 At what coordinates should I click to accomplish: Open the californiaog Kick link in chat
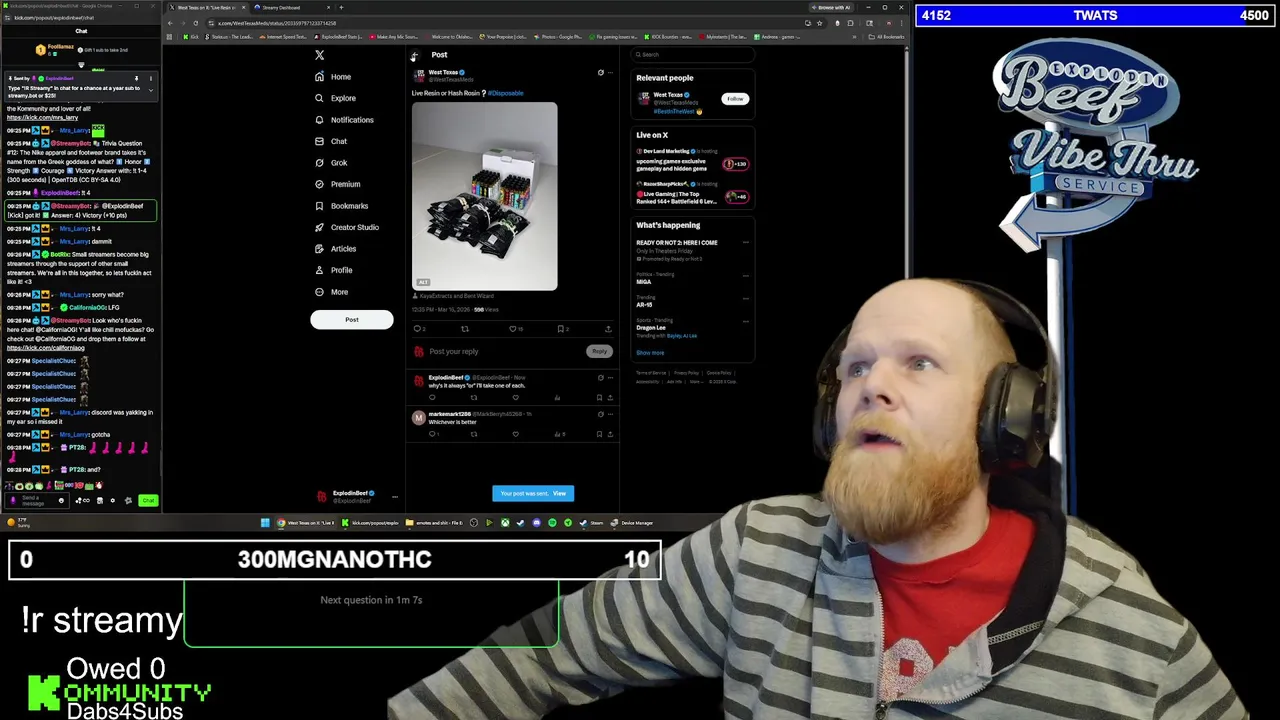(46, 348)
